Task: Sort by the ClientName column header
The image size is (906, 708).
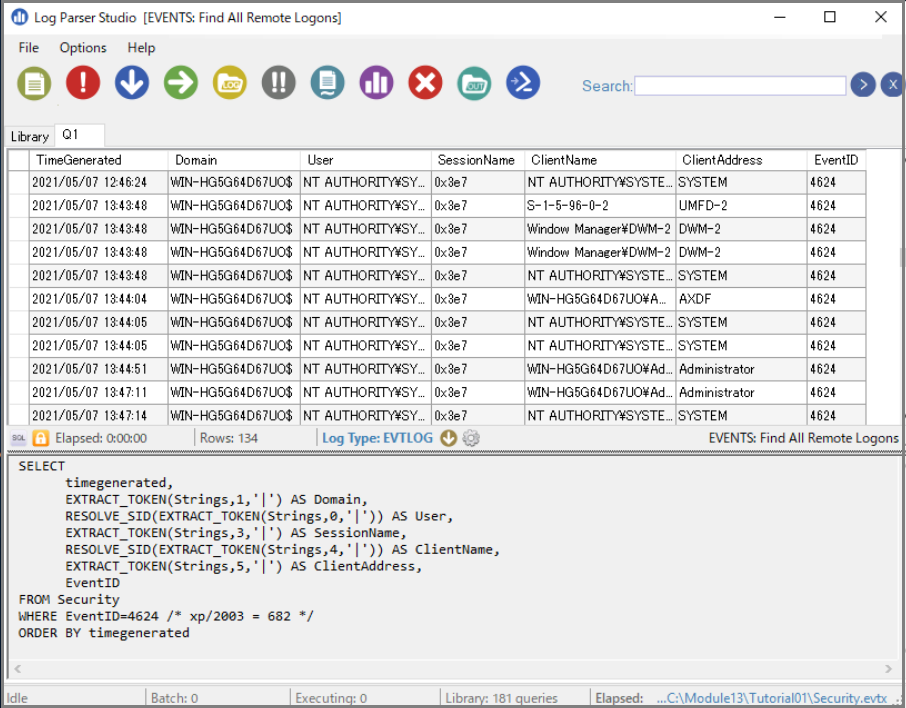Action: [x=600, y=160]
